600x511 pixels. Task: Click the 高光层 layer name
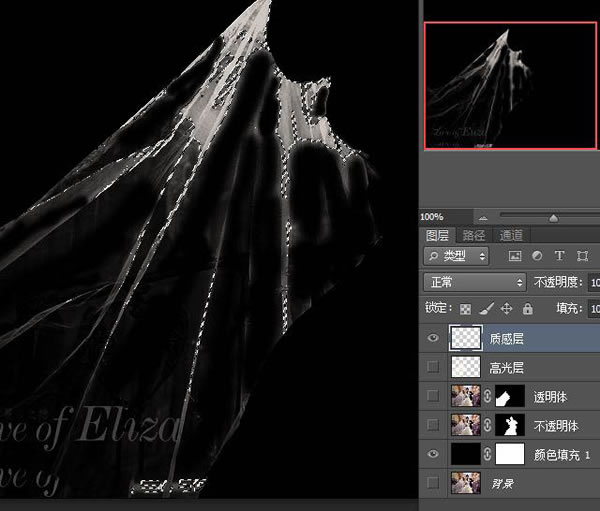click(506, 368)
